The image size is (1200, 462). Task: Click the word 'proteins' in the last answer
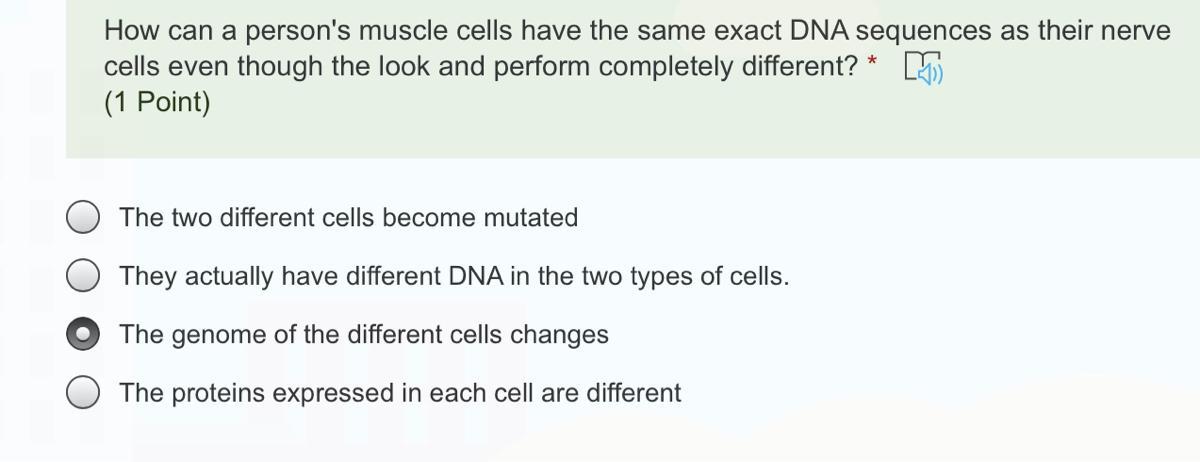coord(219,394)
